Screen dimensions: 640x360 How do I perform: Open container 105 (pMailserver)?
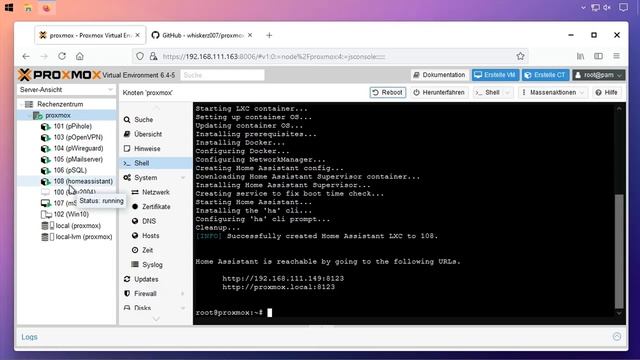(78, 160)
